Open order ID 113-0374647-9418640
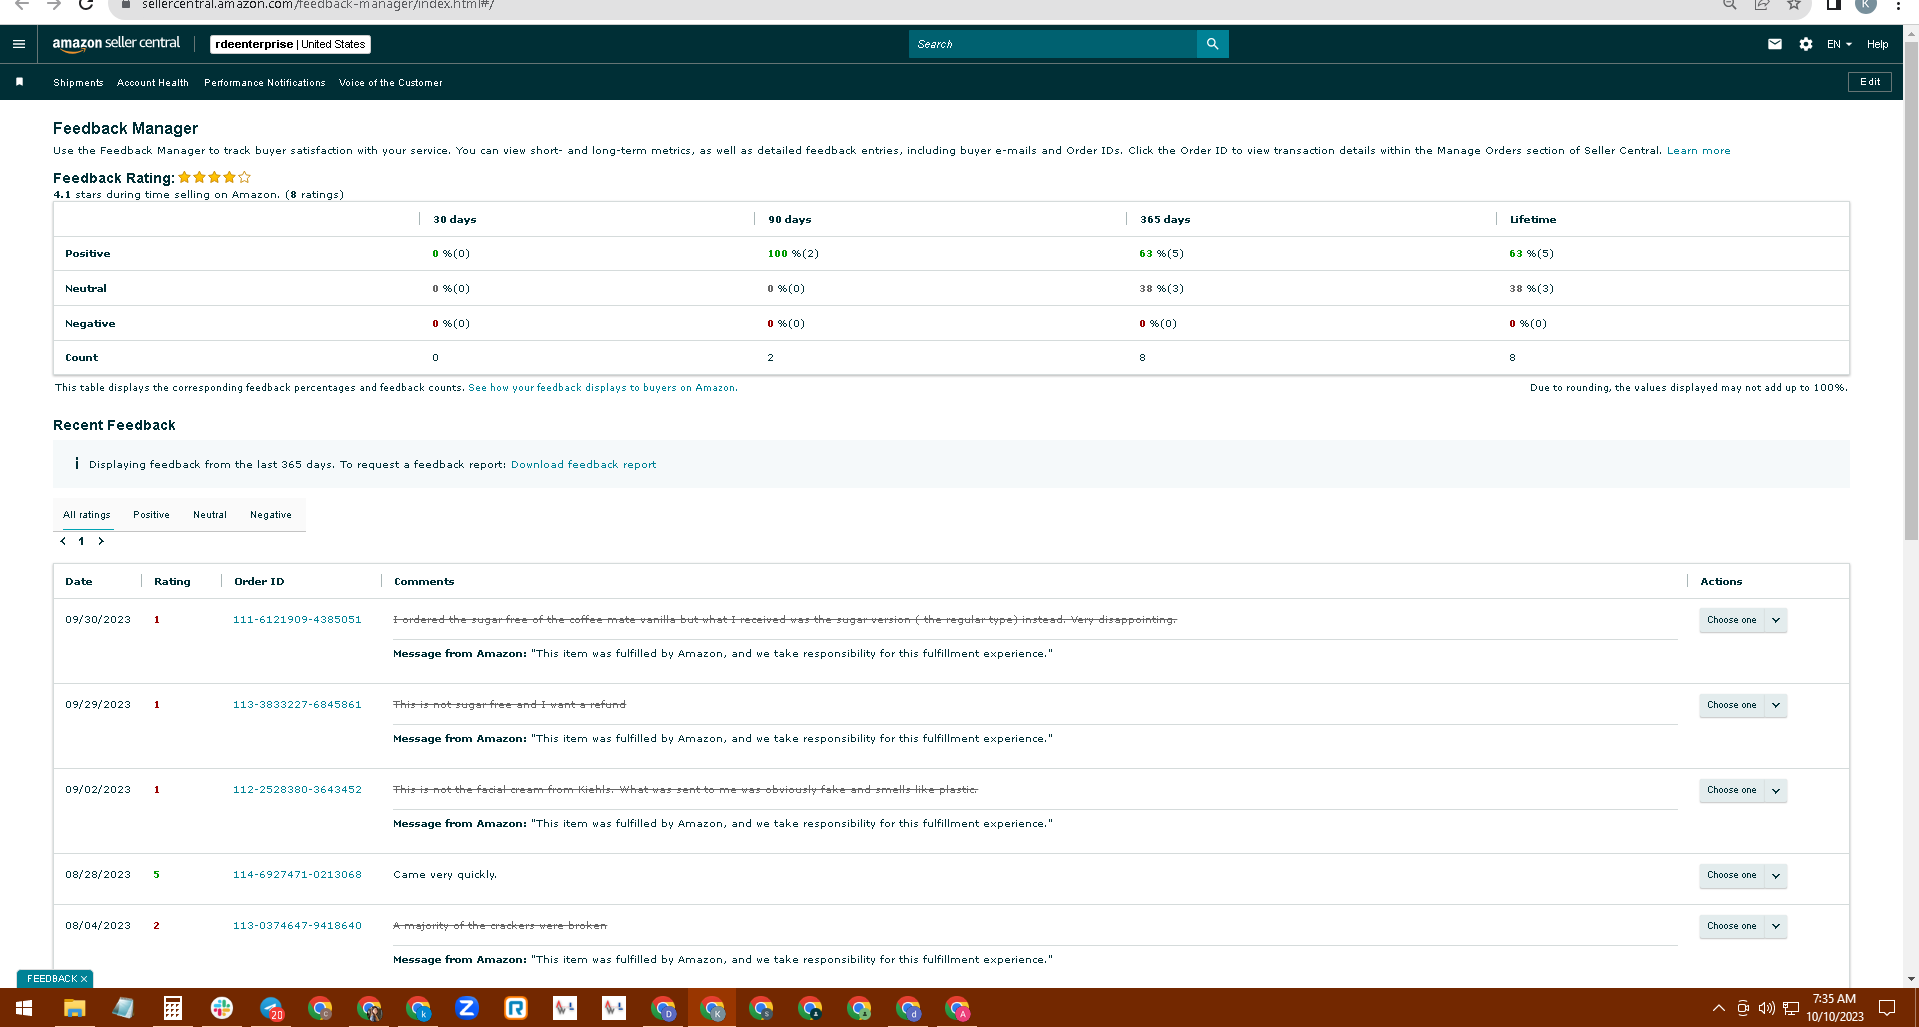The height and width of the screenshot is (1027, 1919). pyautogui.click(x=297, y=926)
